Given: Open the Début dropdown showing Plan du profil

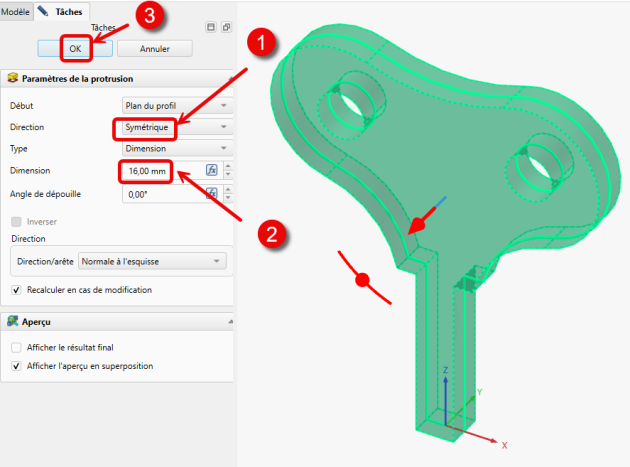Looking at the screenshot, I should tap(177, 106).
